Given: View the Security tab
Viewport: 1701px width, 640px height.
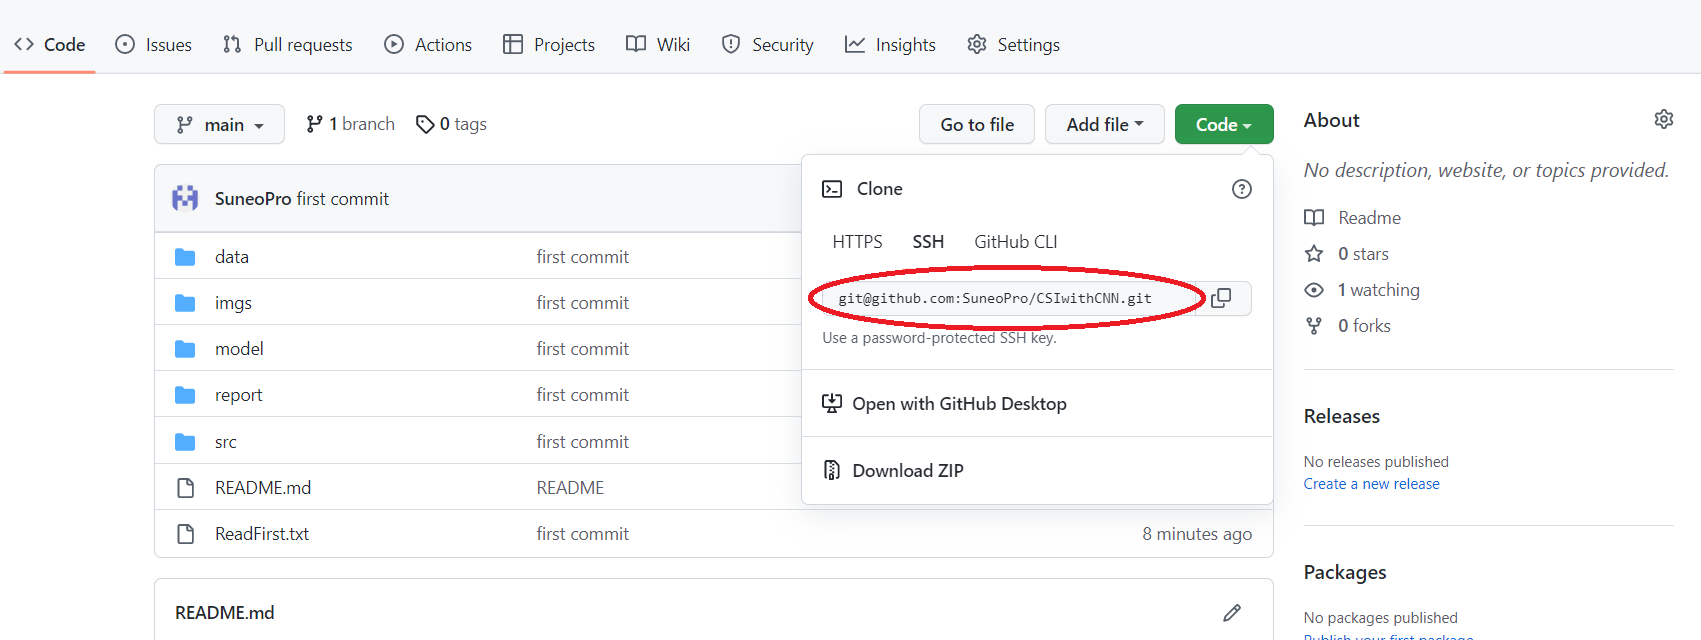Looking at the screenshot, I should pyautogui.click(x=768, y=44).
